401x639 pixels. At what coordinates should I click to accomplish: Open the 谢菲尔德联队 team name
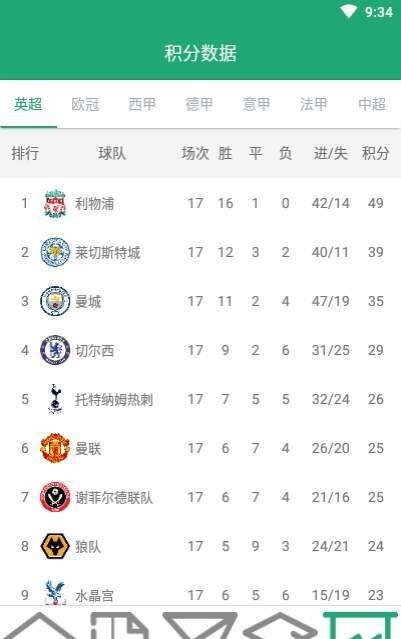click(x=114, y=498)
